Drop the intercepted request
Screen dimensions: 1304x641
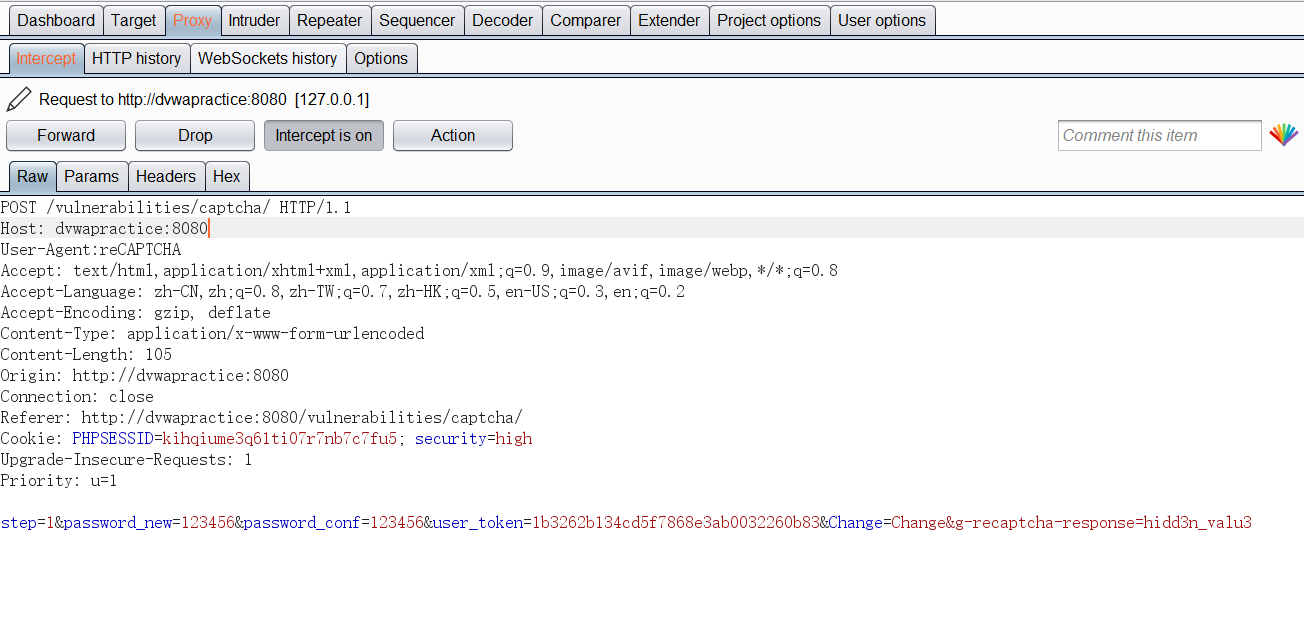pos(195,135)
